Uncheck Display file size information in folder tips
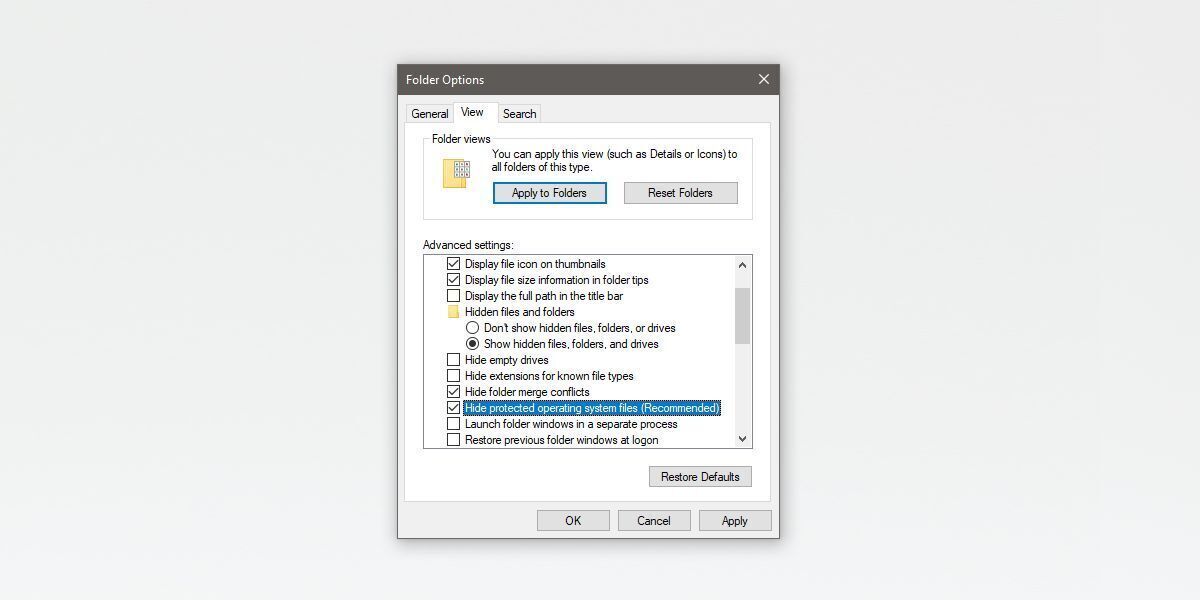 [454, 280]
